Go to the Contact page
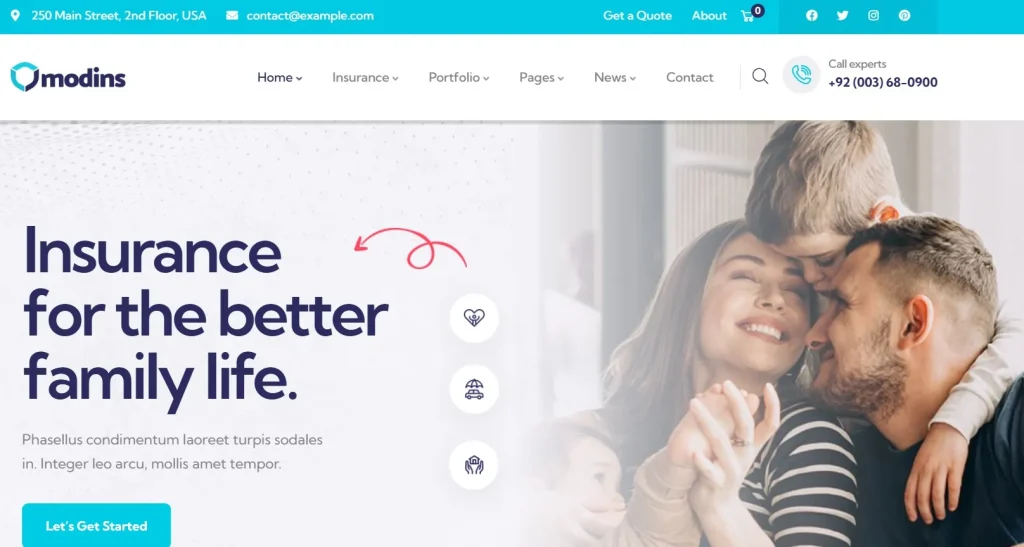Image resolution: width=1024 pixels, height=547 pixels. (690, 77)
